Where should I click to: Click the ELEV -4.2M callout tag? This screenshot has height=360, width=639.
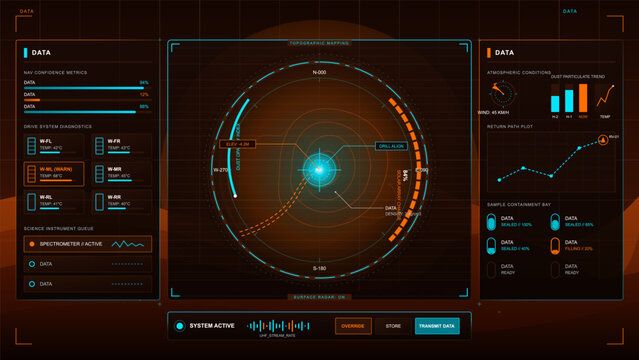pos(238,144)
